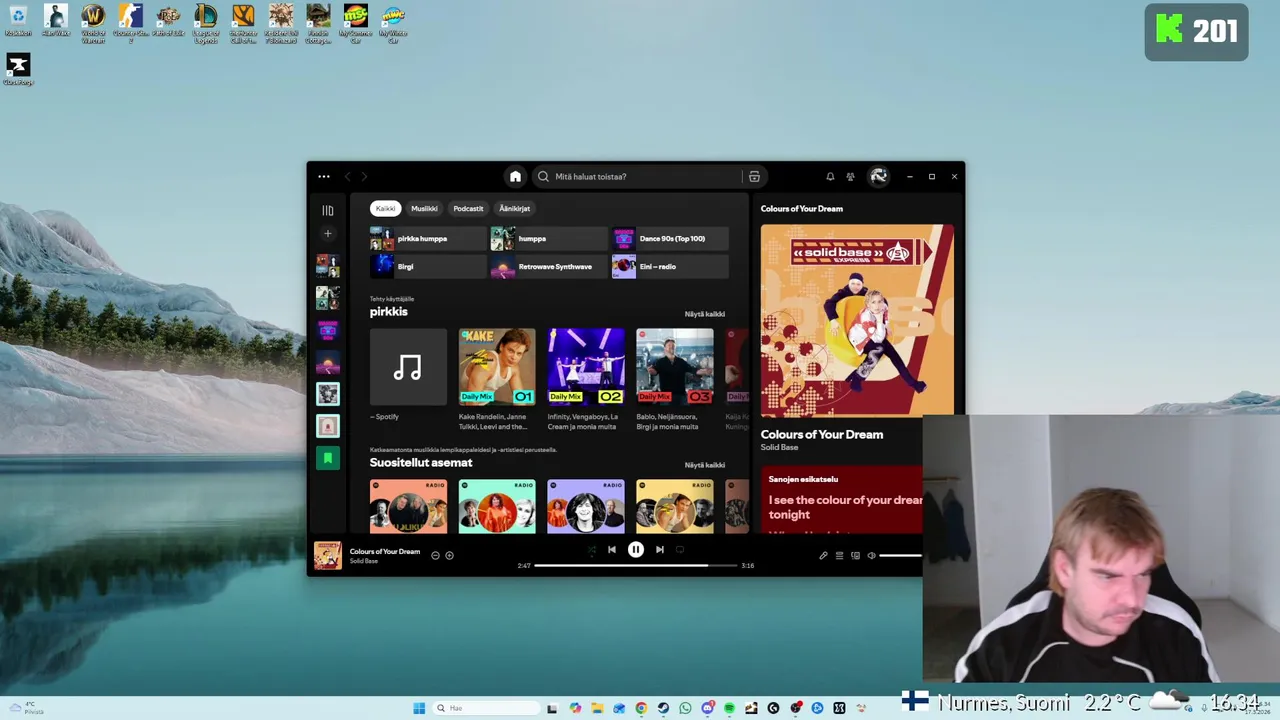Open WhatsApp from the taskbar
This screenshot has height=720, width=1280.
tap(685, 708)
